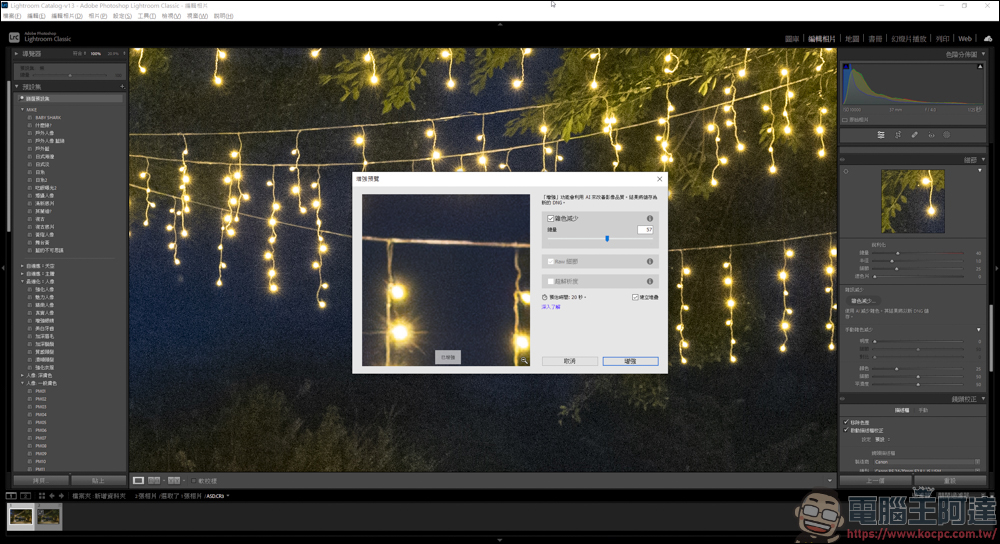This screenshot has height=544, width=1000.
Task: Toggle the Raw 細節 checkbox
Action: [x=550, y=261]
